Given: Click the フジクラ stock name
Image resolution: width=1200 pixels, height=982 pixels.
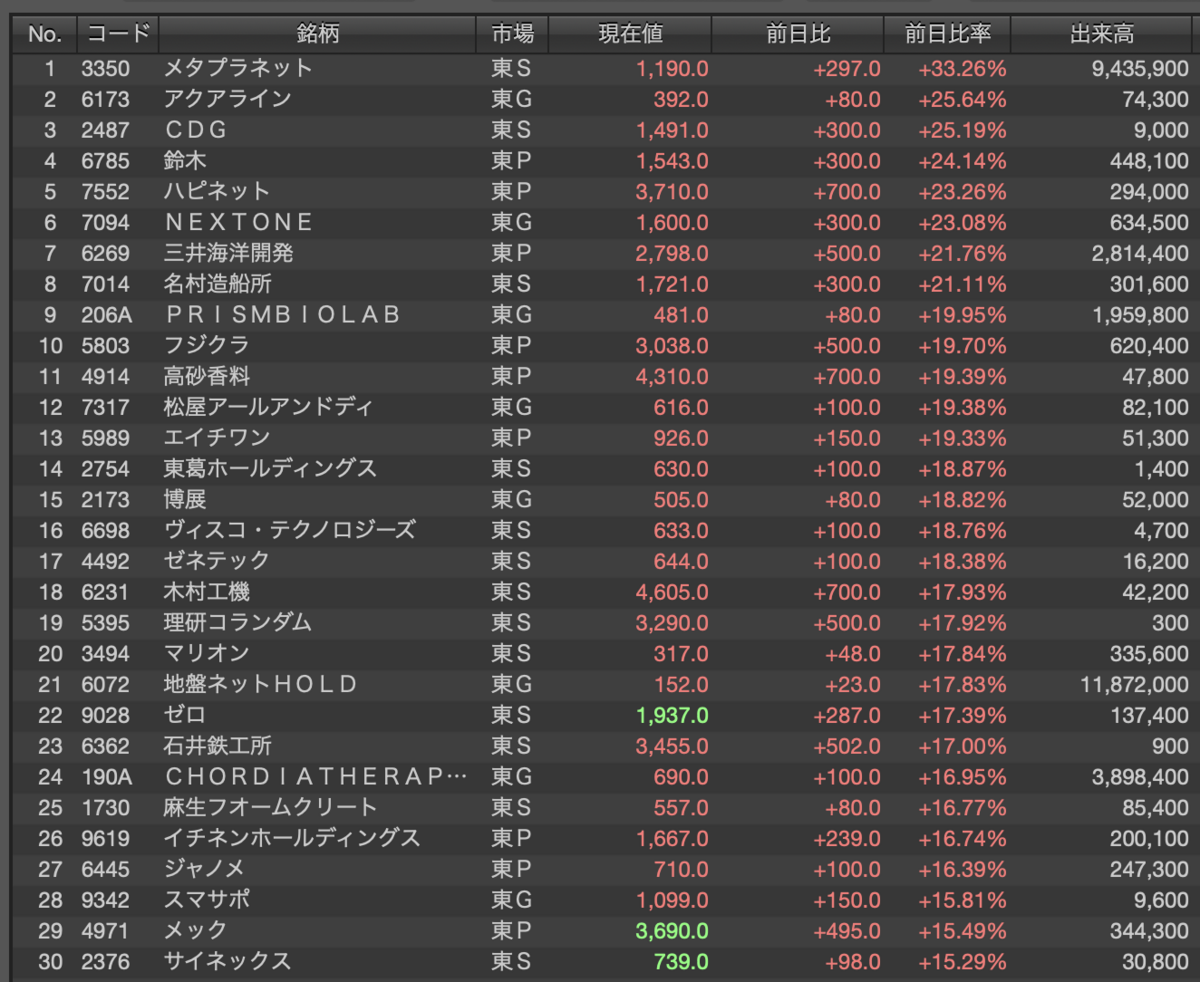Looking at the screenshot, I should [206, 347].
